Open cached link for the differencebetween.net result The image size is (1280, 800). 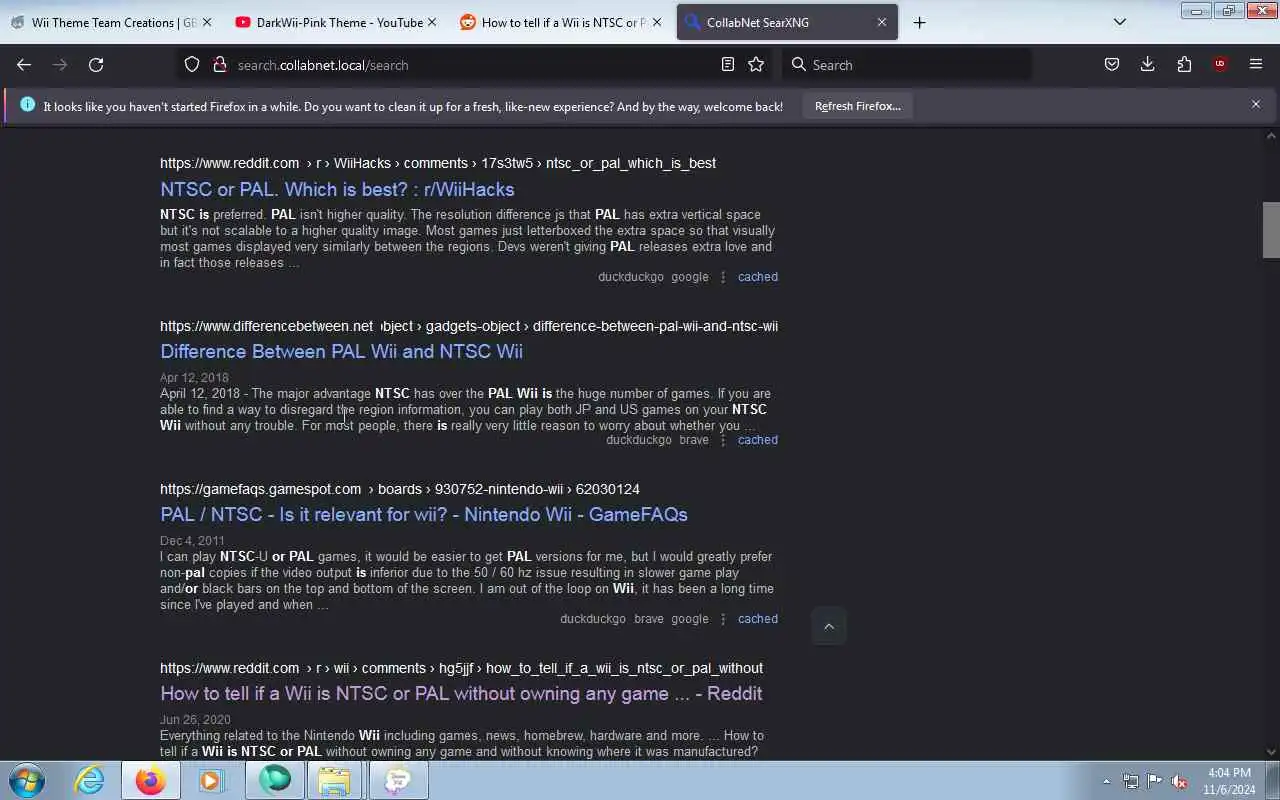pos(758,440)
